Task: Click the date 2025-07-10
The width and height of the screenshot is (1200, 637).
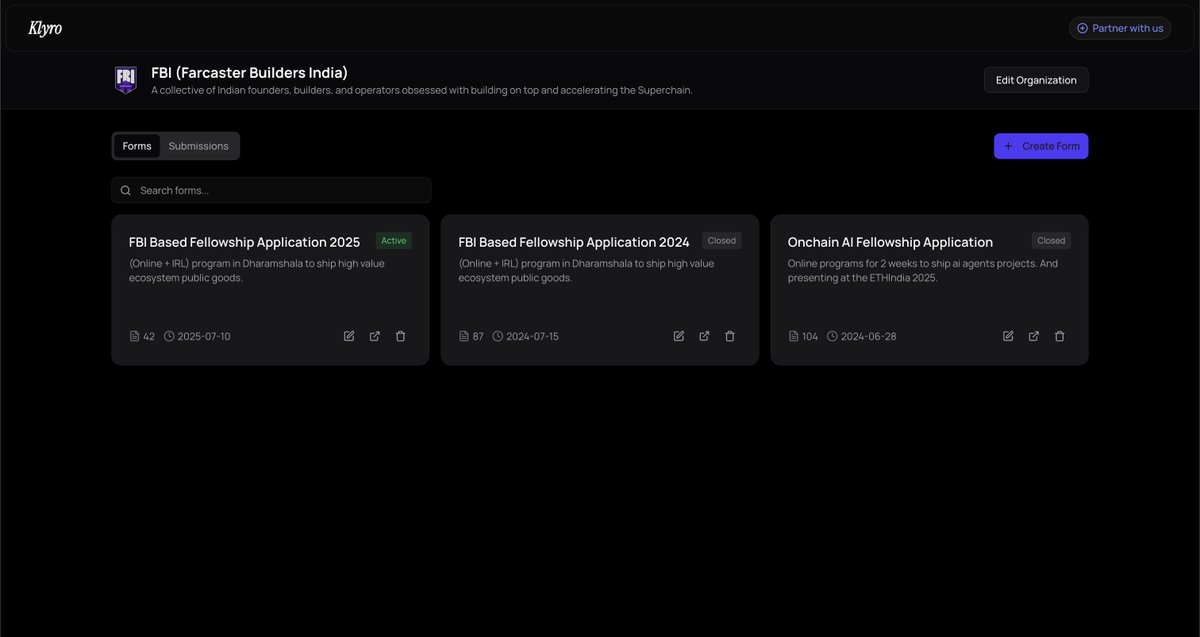Action: (x=204, y=336)
